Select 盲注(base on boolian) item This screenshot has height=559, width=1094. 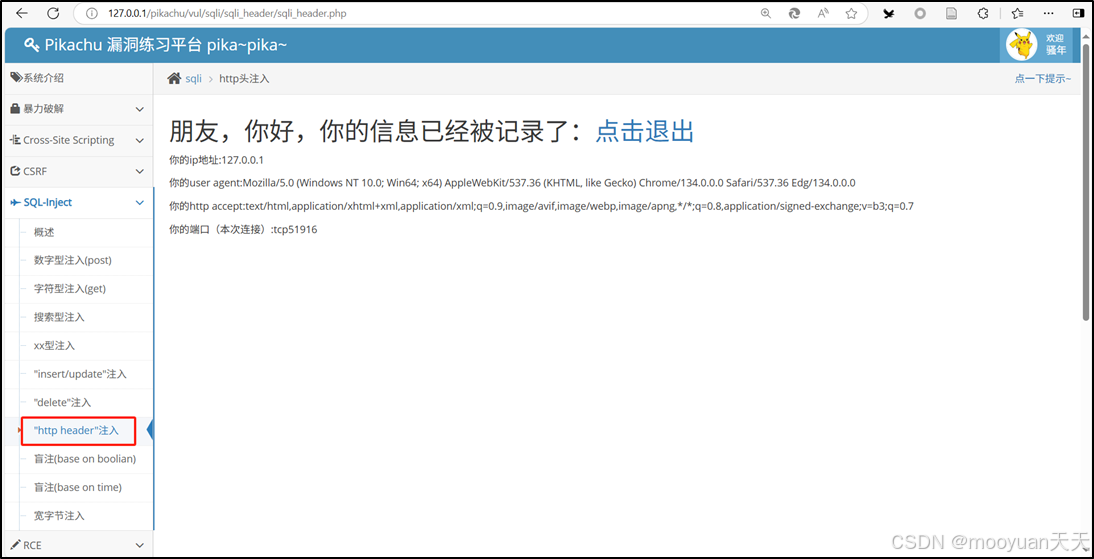point(84,459)
